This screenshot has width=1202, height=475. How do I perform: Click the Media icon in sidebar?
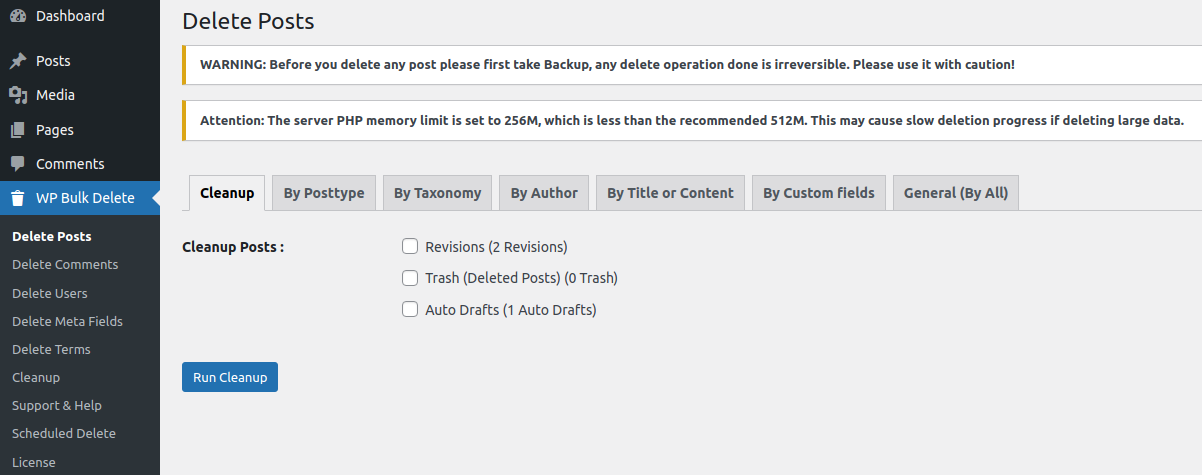pos(18,95)
